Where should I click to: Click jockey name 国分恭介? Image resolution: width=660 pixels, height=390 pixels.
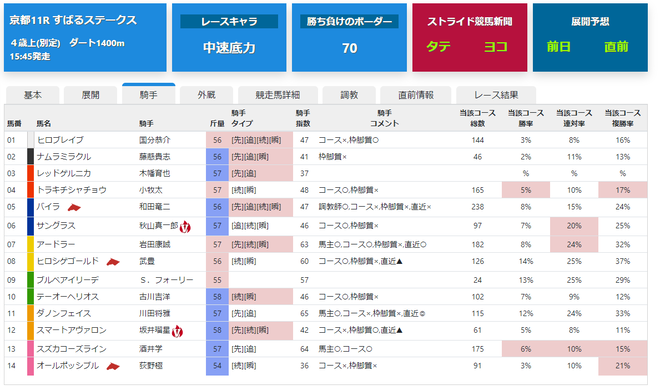click(x=154, y=140)
